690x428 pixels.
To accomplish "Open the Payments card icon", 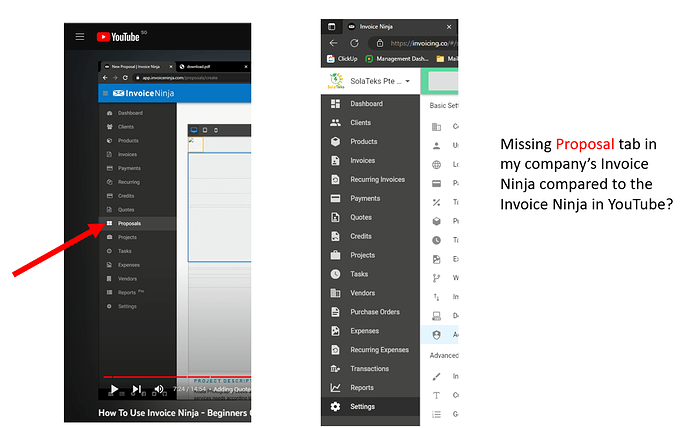I will (335, 198).
